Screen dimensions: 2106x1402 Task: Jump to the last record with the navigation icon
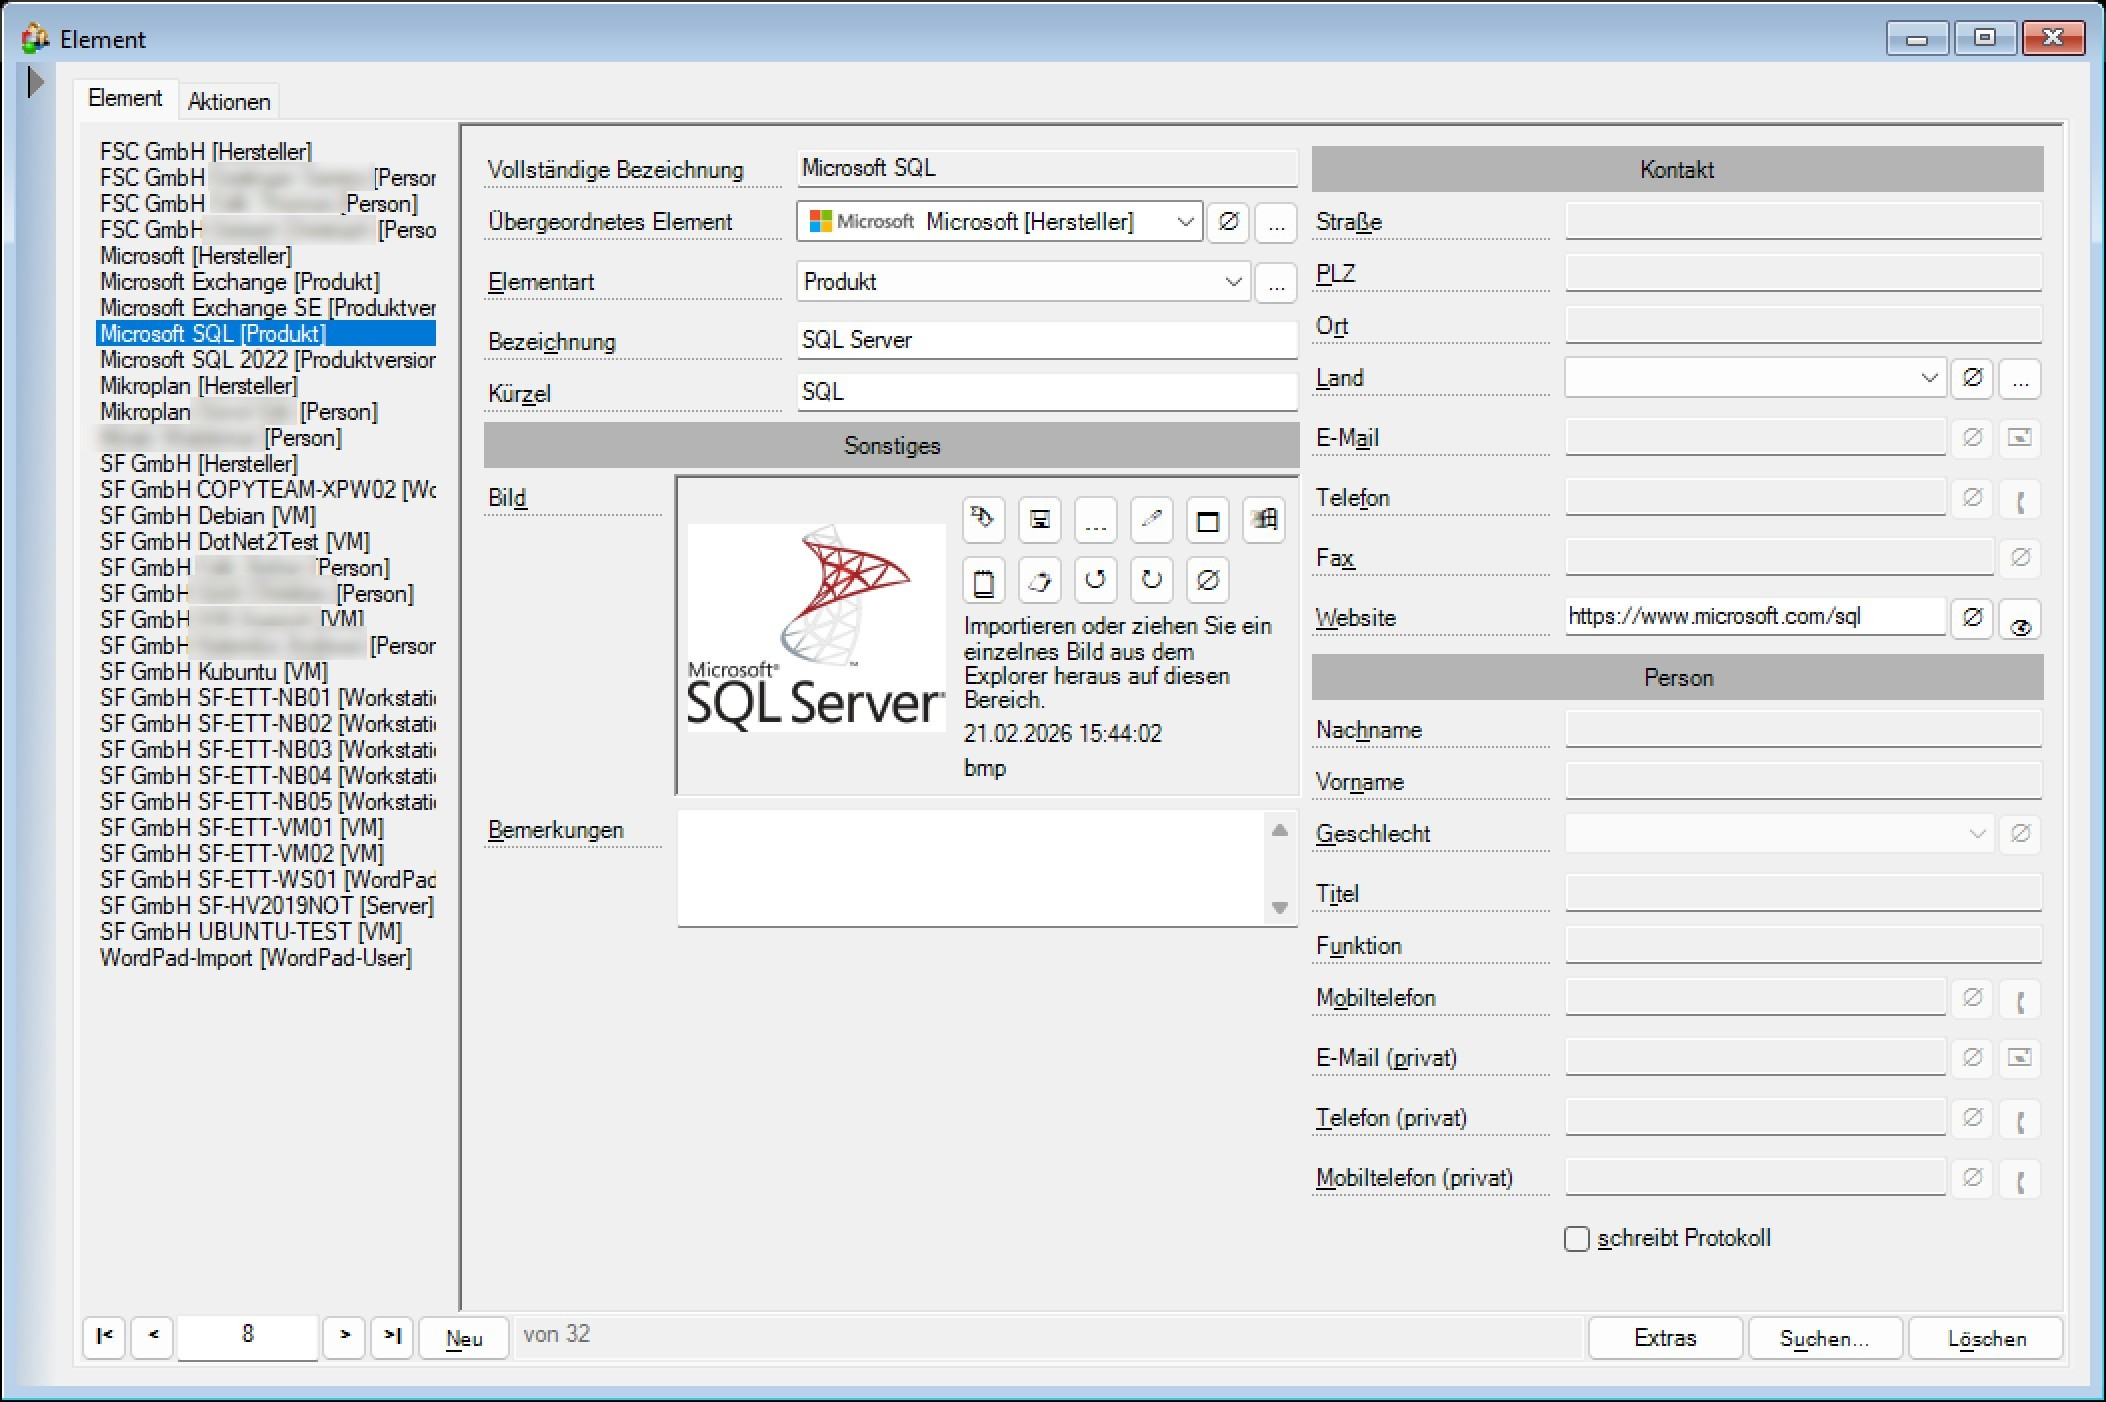coord(392,1337)
